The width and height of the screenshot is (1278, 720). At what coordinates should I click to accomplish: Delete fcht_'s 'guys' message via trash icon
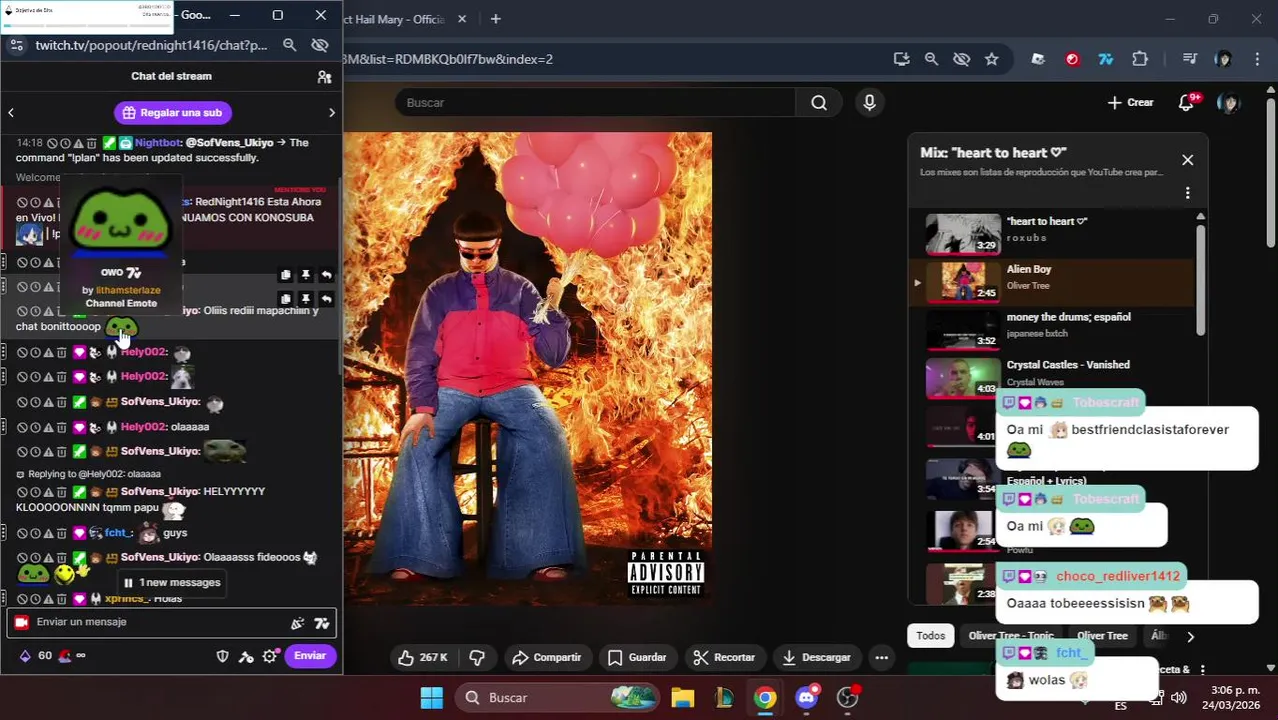[x=61, y=533]
